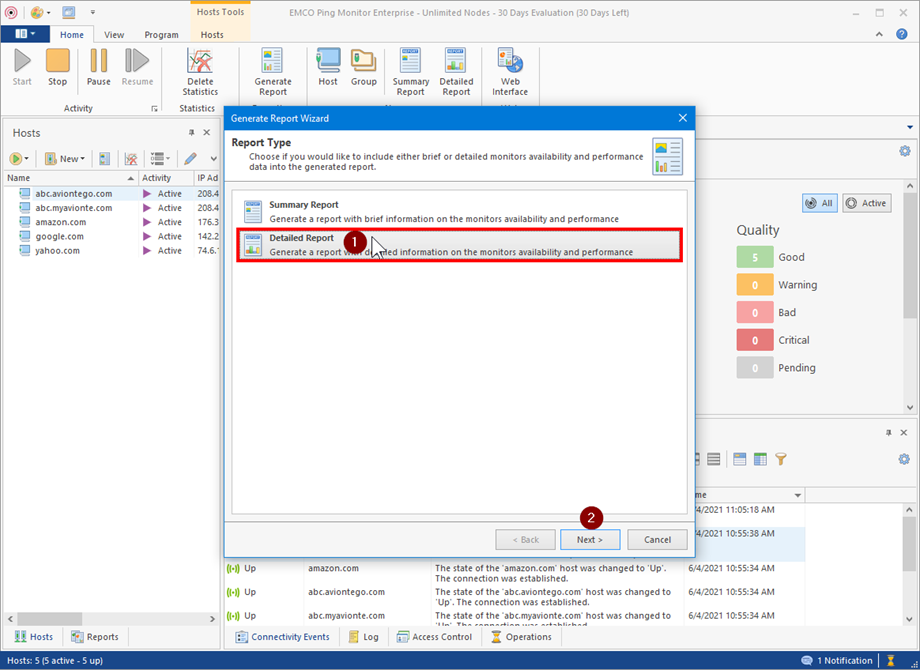920x670 pixels.
Task: Open the ribbon's Detailed Report
Action: click(456, 72)
